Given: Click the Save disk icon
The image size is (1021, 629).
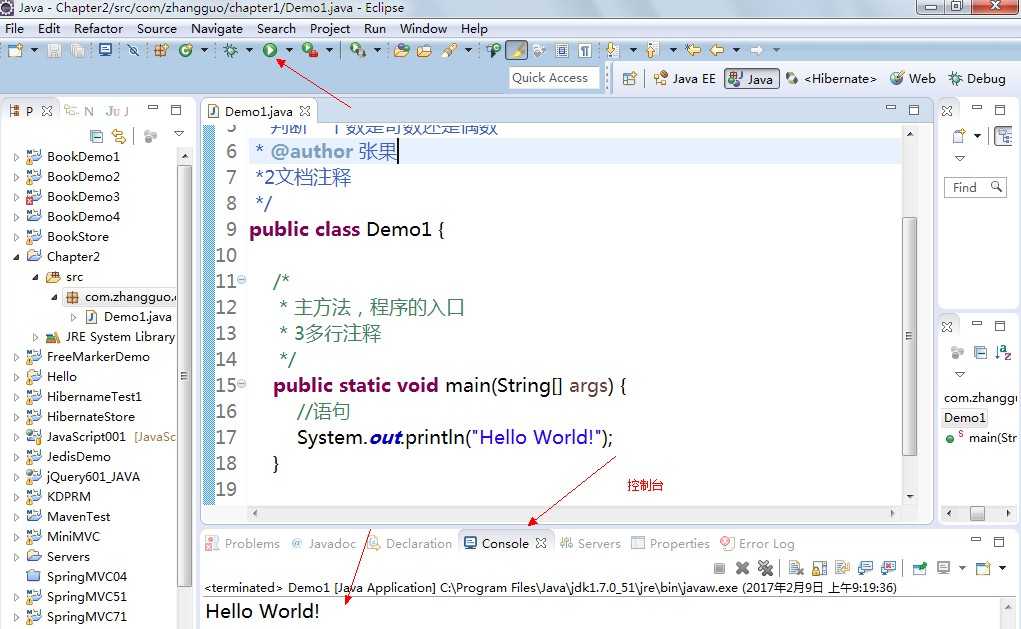Looking at the screenshot, I should click(55, 50).
